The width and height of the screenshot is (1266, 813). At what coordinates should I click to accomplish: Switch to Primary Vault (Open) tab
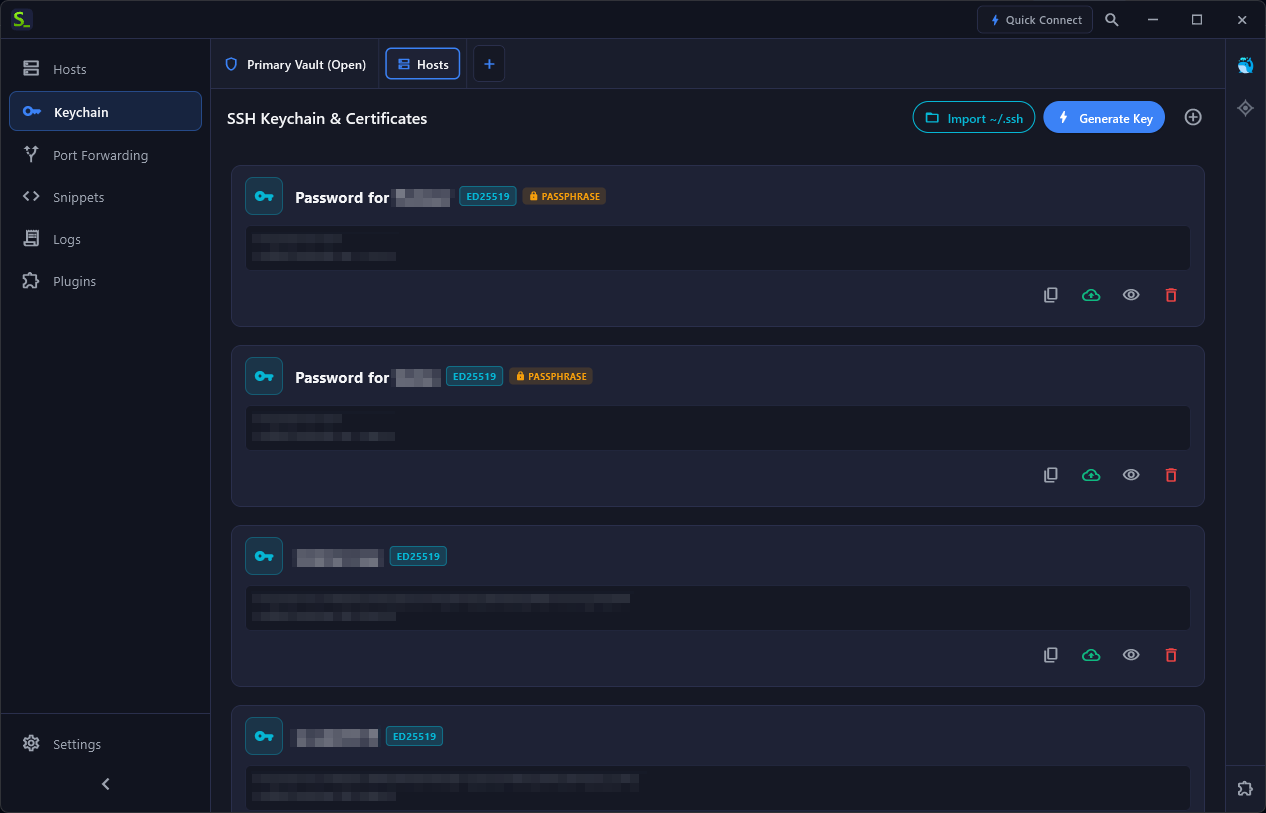tap(295, 64)
